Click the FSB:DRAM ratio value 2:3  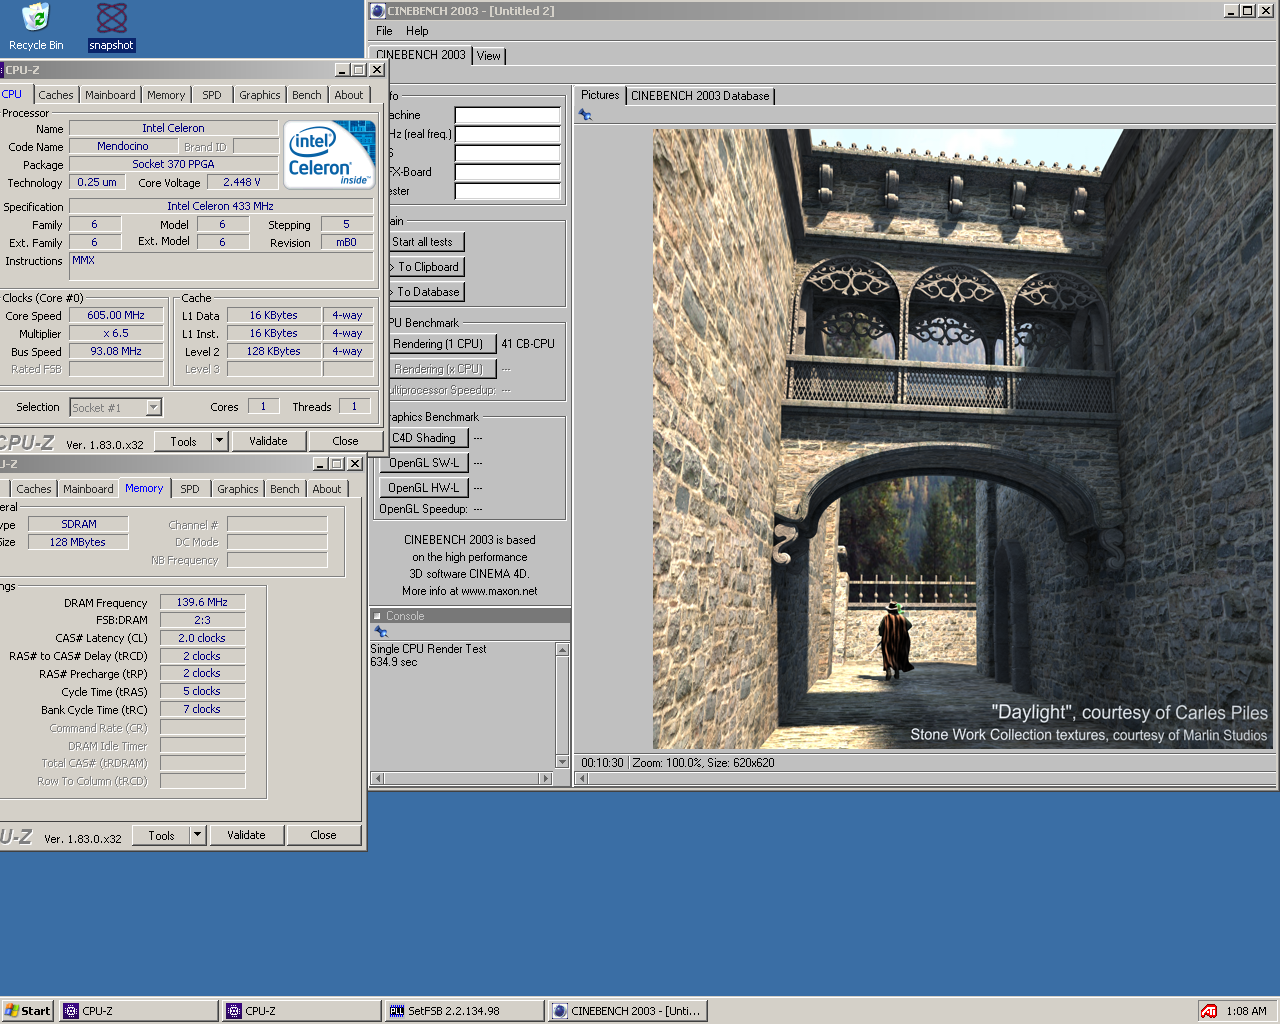(202, 620)
